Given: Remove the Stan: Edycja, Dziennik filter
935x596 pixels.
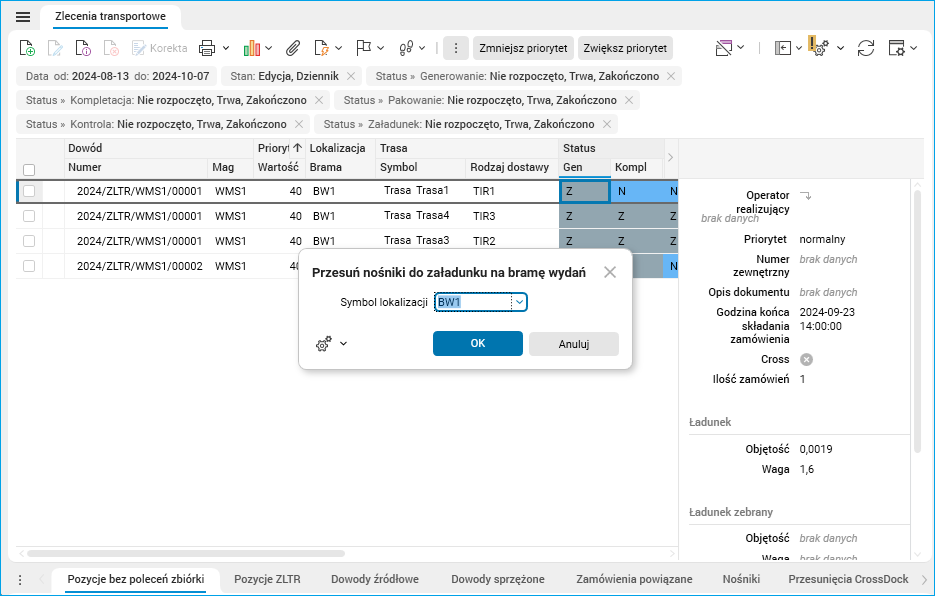Looking at the screenshot, I should [x=351, y=76].
